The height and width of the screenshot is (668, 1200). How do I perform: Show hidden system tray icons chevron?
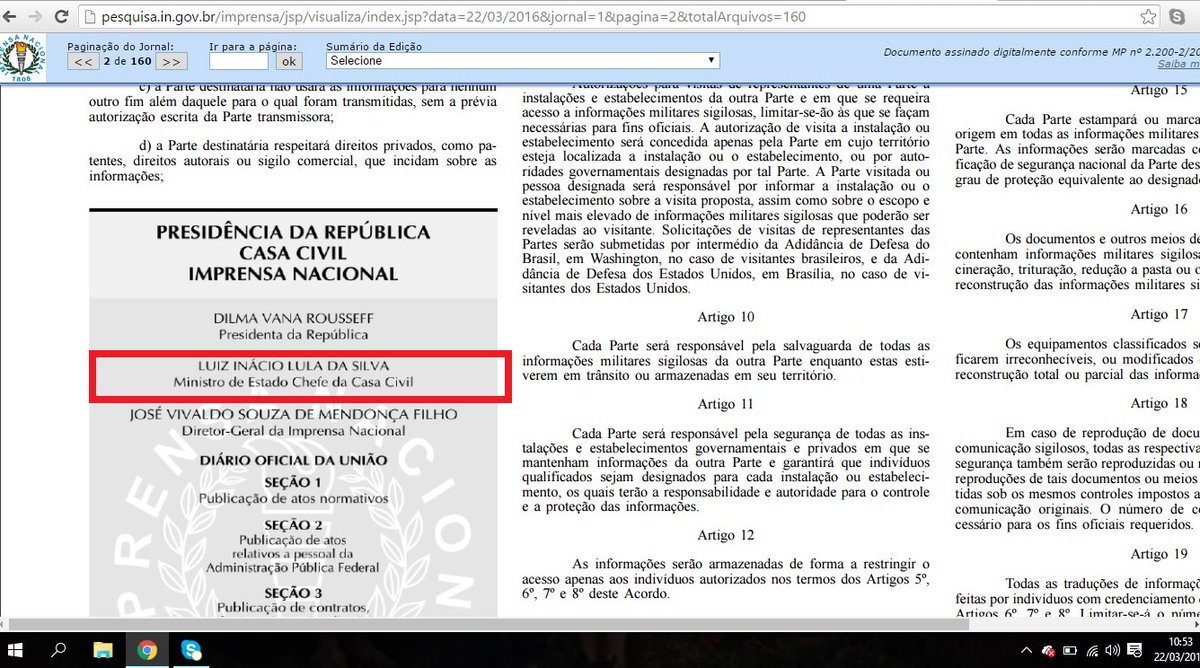point(1025,651)
